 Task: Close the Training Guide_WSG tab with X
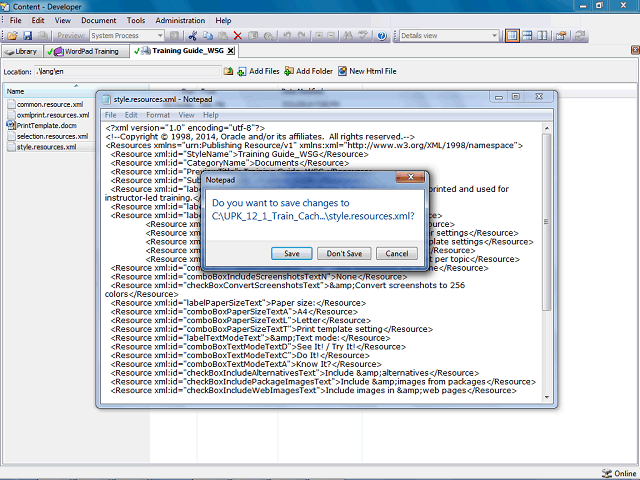(231, 51)
